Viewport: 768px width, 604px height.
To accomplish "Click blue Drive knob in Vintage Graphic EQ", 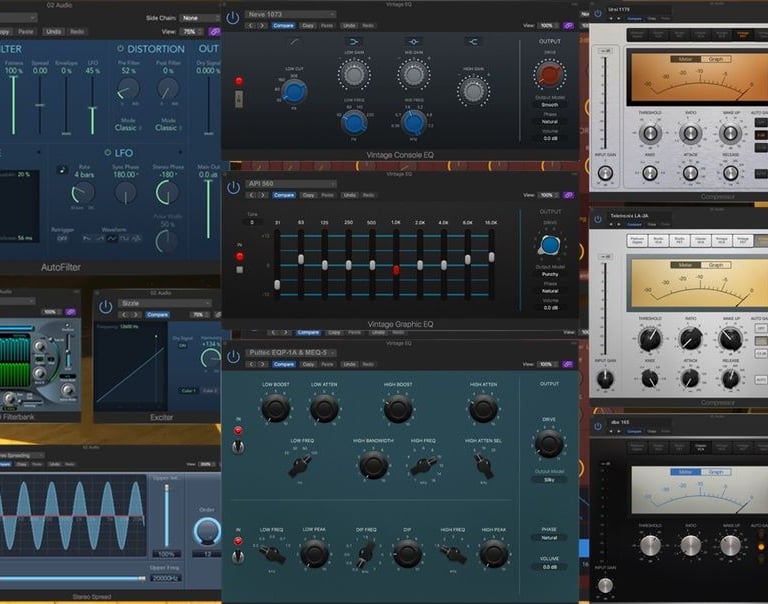I will pyautogui.click(x=550, y=244).
